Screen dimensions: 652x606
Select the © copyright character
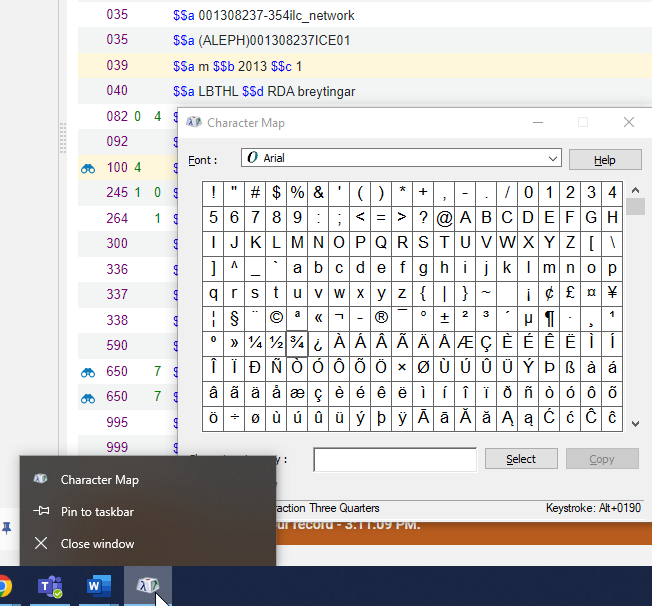[276, 318]
